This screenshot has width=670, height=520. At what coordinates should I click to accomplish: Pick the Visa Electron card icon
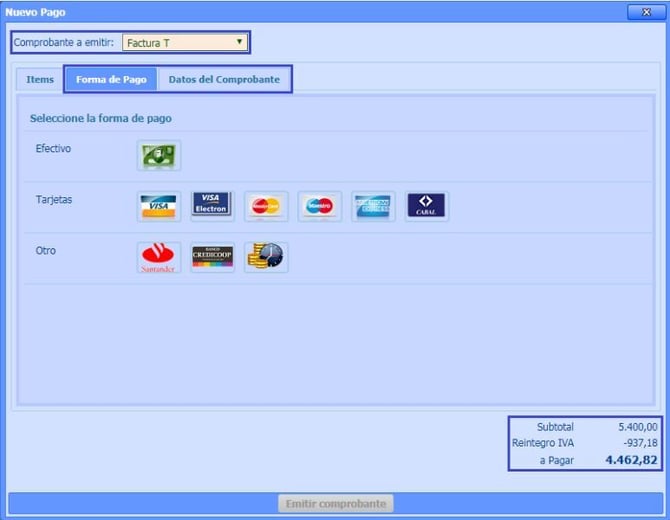point(212,206)
